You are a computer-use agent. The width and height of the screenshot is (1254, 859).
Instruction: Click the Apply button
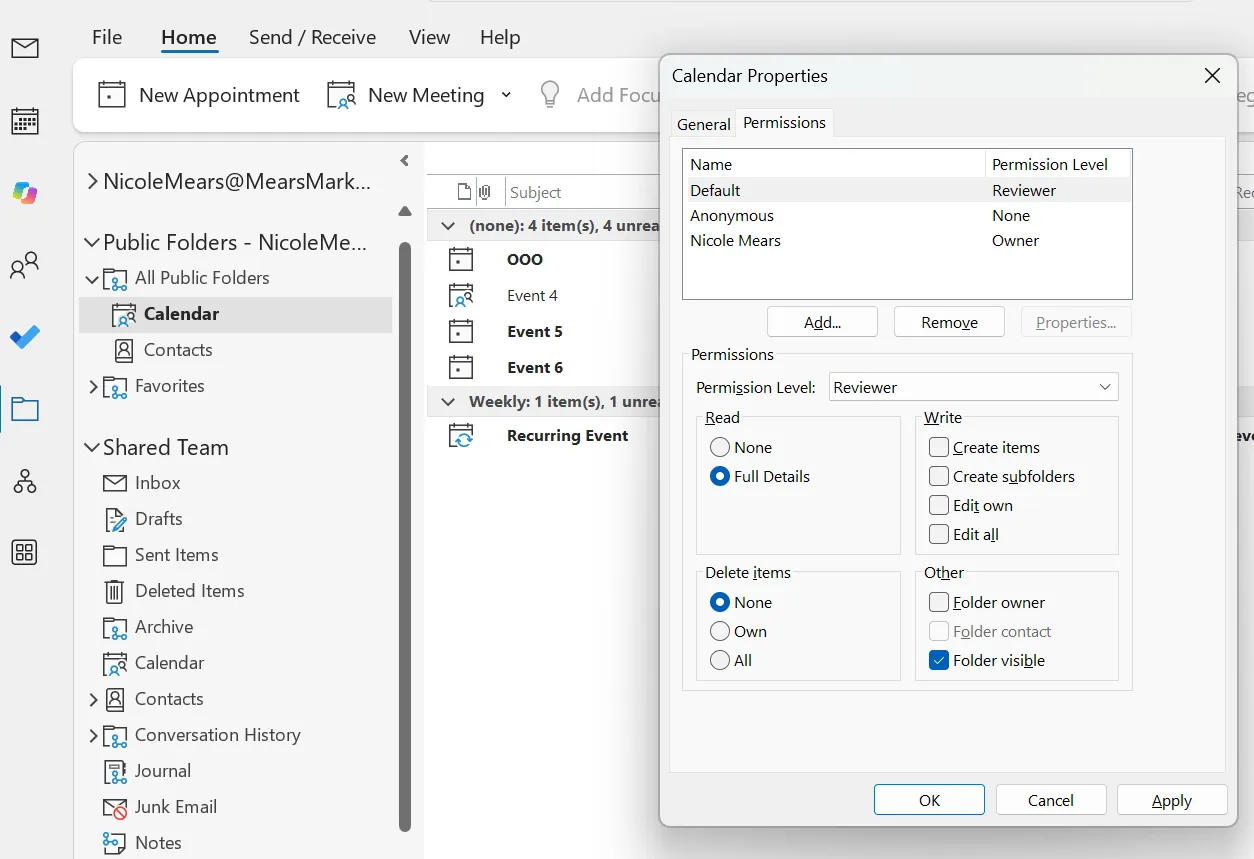point(1172,800)
